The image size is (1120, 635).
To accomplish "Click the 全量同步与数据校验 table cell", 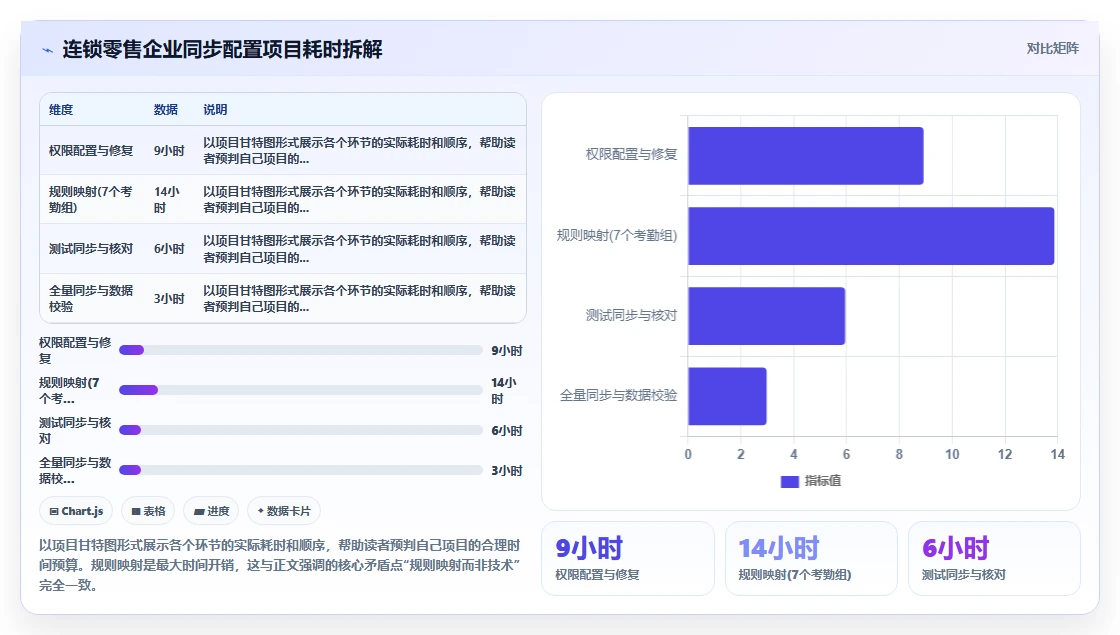I will tap(91, 299).
